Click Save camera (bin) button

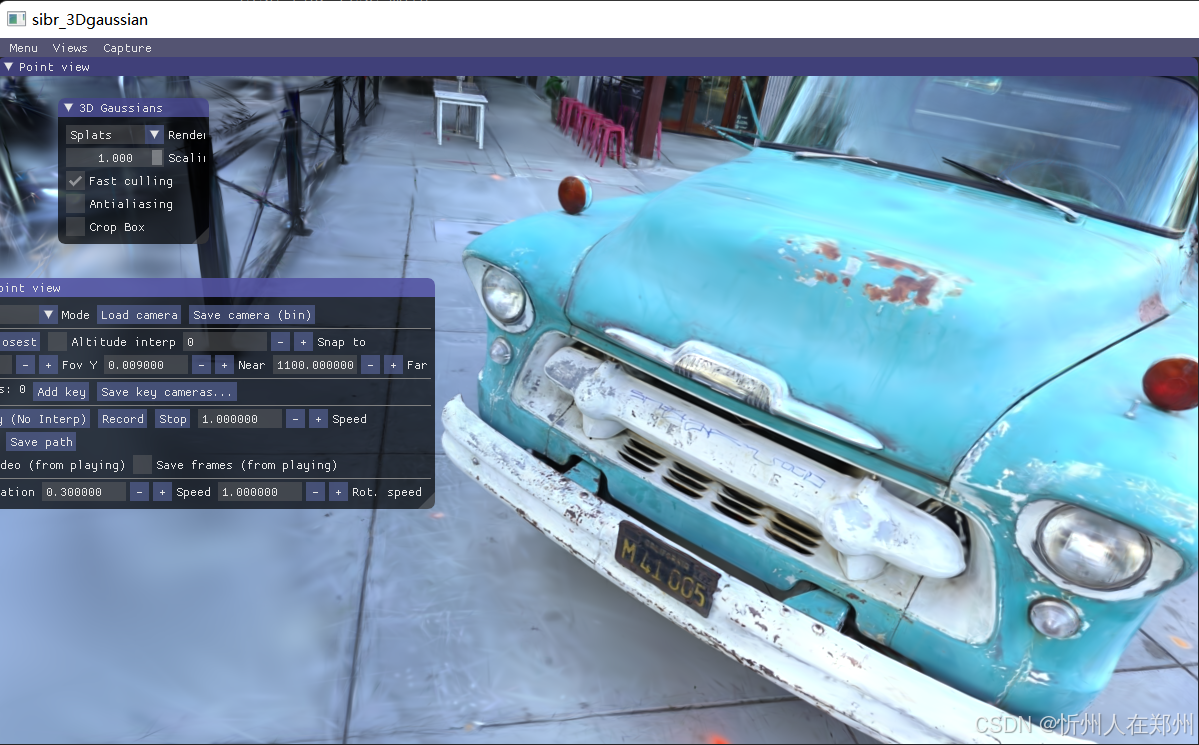click(252, 314)
